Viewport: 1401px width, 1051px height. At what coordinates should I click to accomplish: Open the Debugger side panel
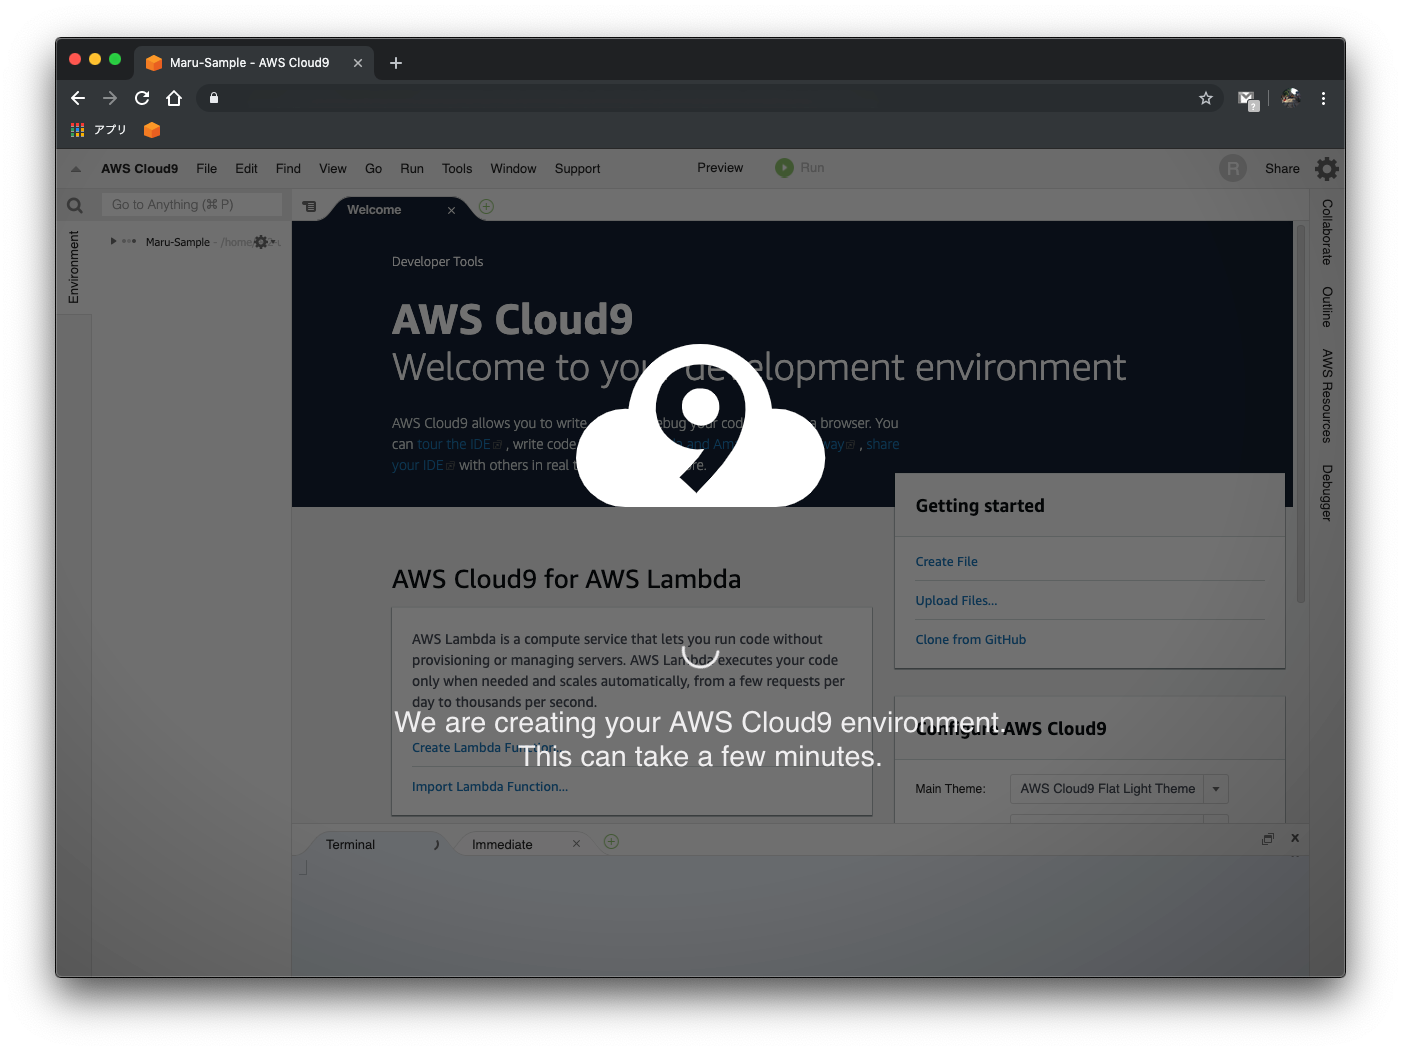(1327, 493)
